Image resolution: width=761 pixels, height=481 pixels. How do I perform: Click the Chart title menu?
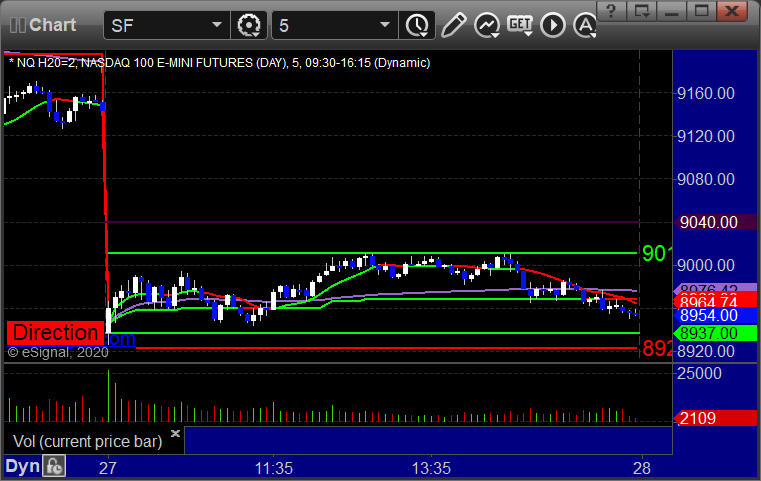tap(50, 24)
